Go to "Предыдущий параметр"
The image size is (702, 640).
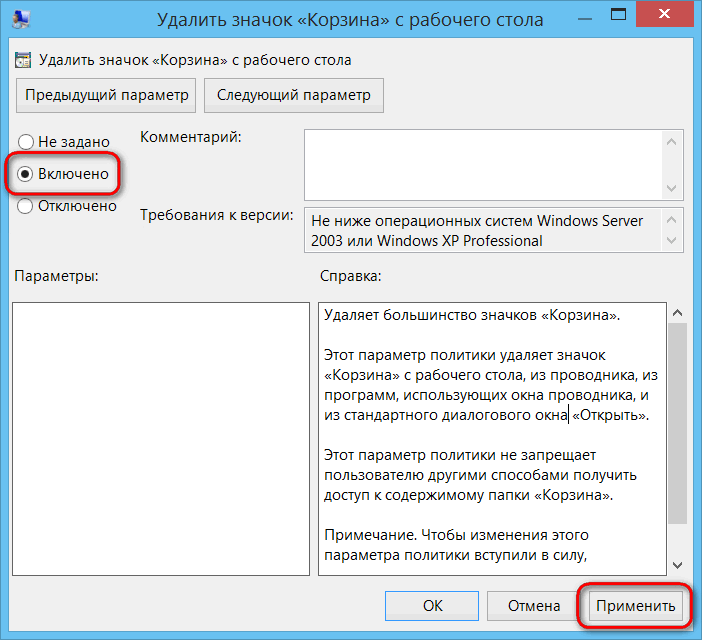(x=106, y=95)
